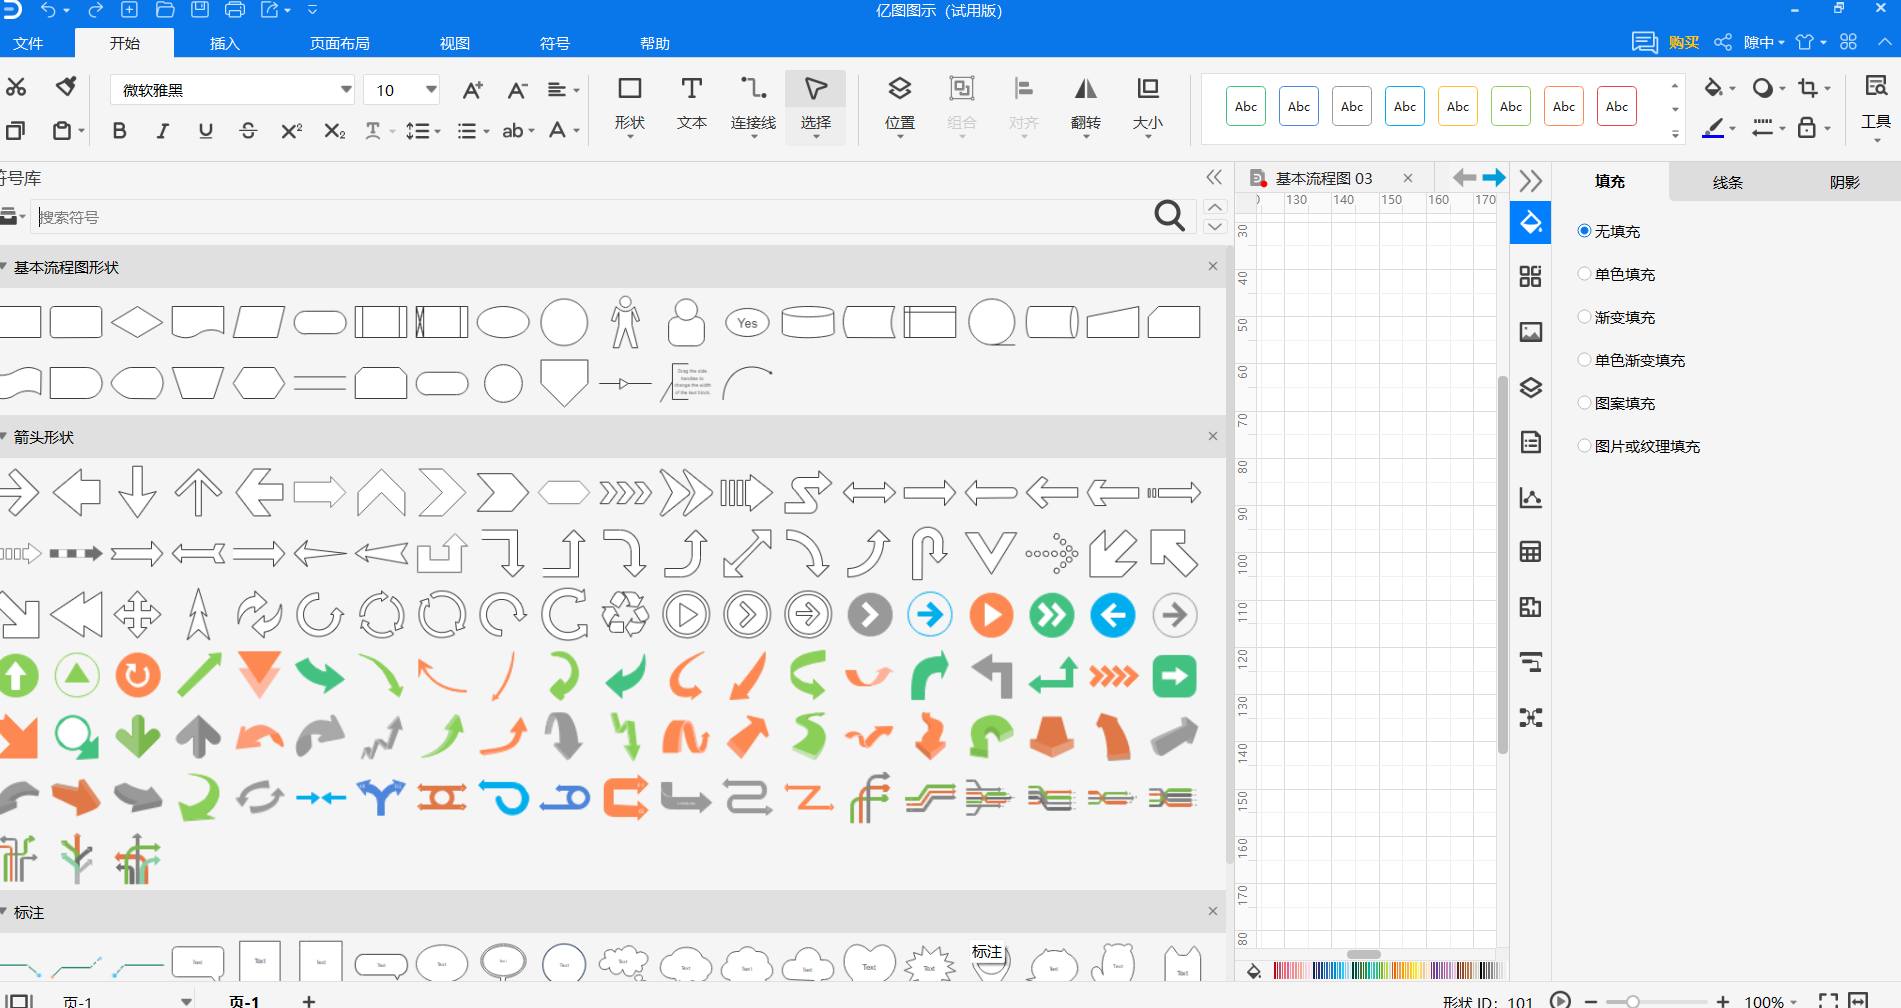The image size is (1901, 1008).
Task: Open the font size dropdown
Action: pyautogui.click(x=431, y=90)
